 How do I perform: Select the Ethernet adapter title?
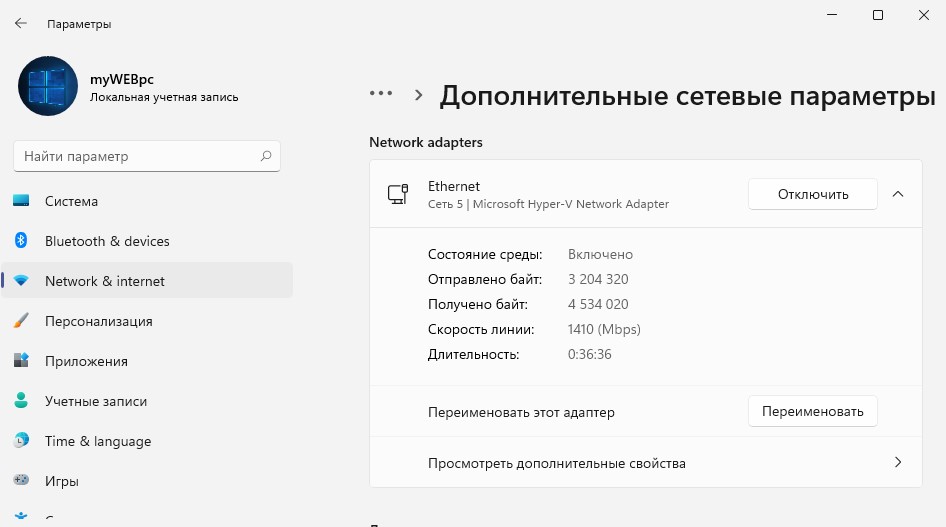[x=454, y=186]
